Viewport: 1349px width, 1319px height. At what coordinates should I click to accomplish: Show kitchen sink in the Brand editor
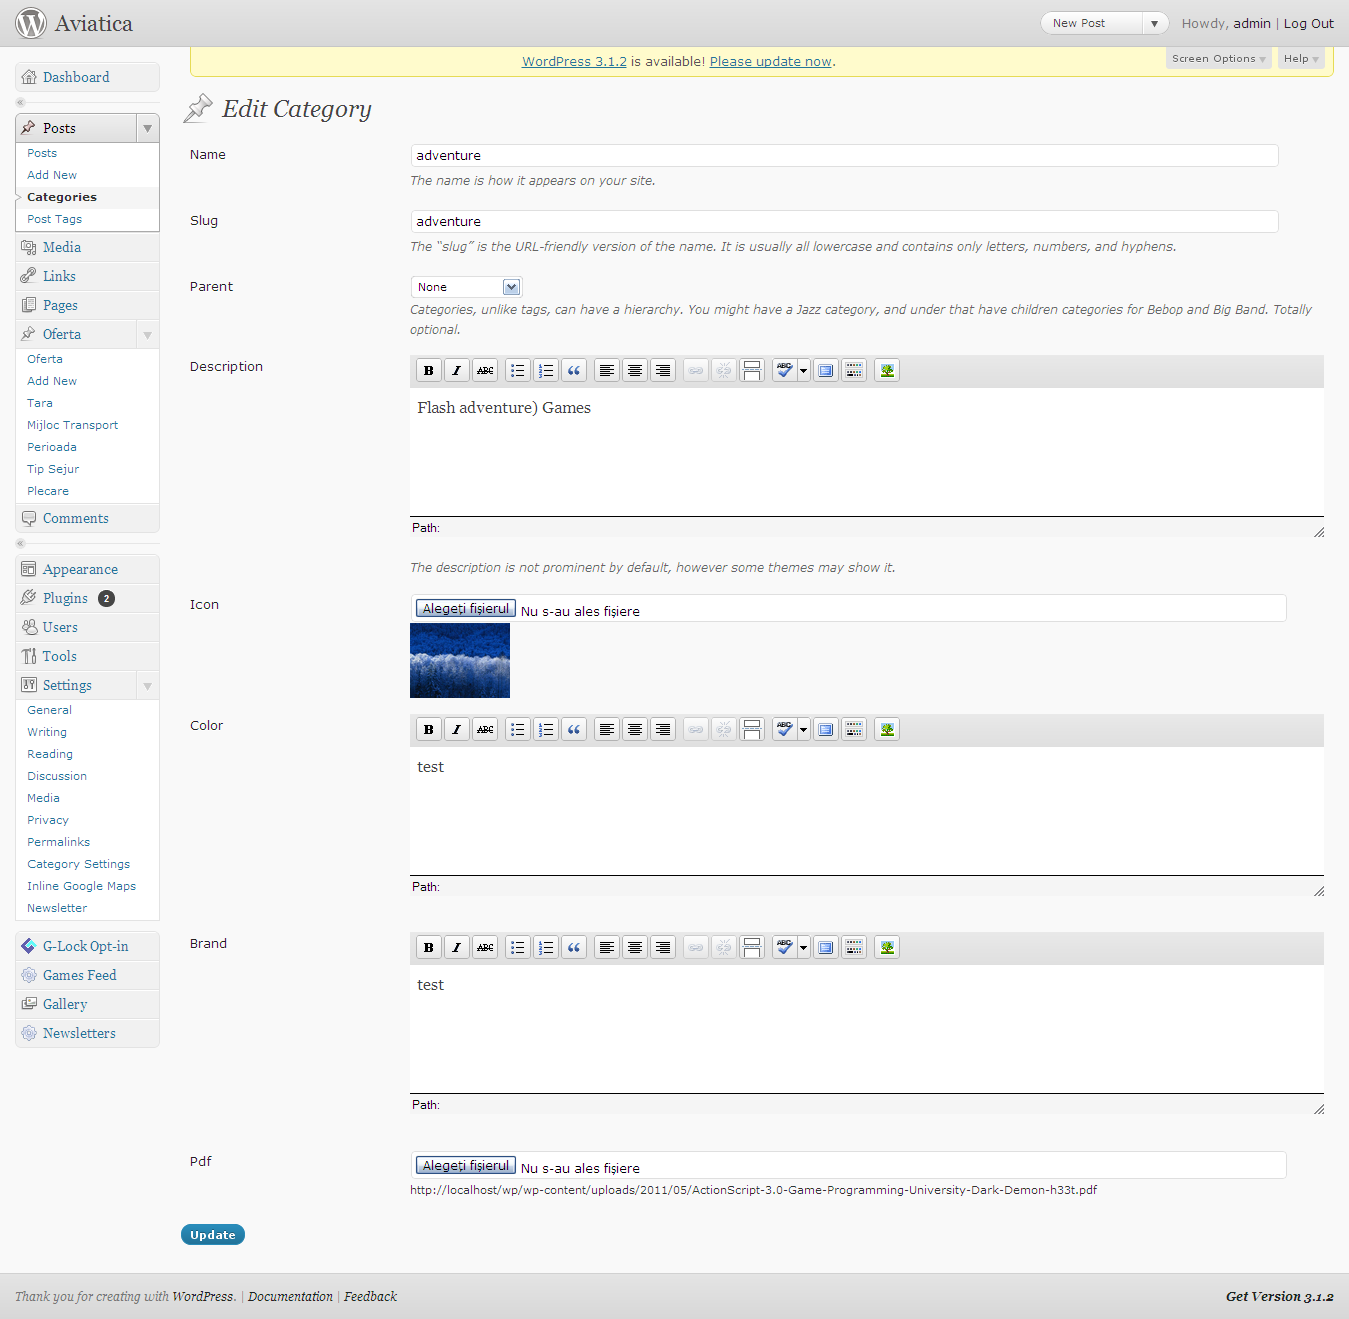tap(854, 948)
